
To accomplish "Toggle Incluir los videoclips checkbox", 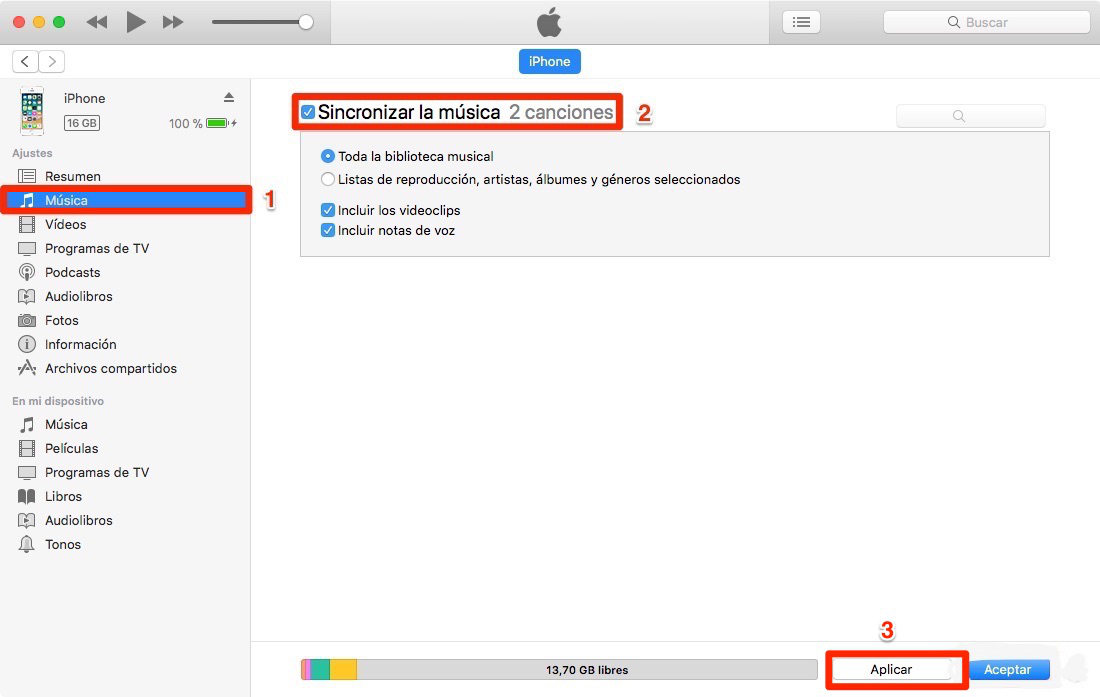I will [x=328, y=210].
